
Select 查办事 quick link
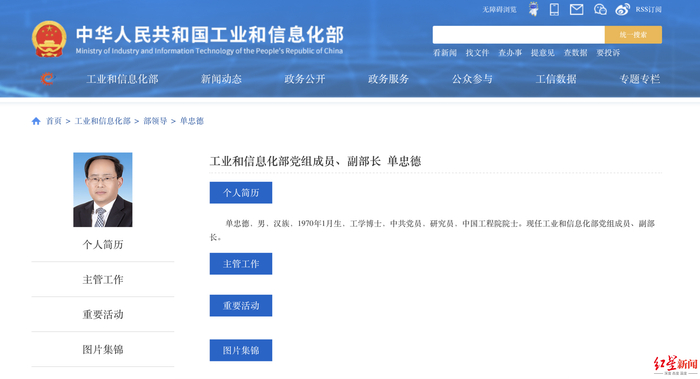[x=510, y=53]
